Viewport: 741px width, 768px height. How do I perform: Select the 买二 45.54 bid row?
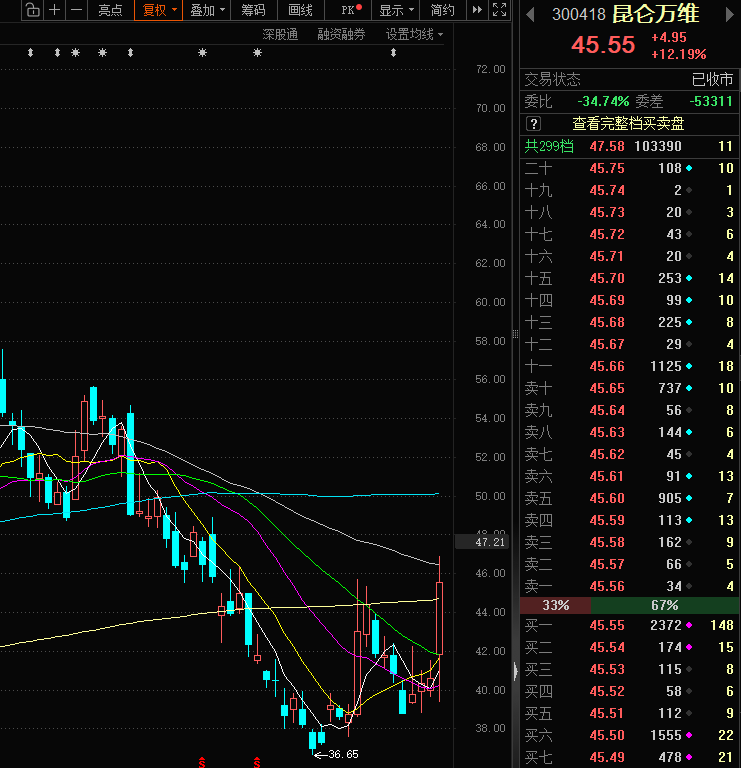629,648
